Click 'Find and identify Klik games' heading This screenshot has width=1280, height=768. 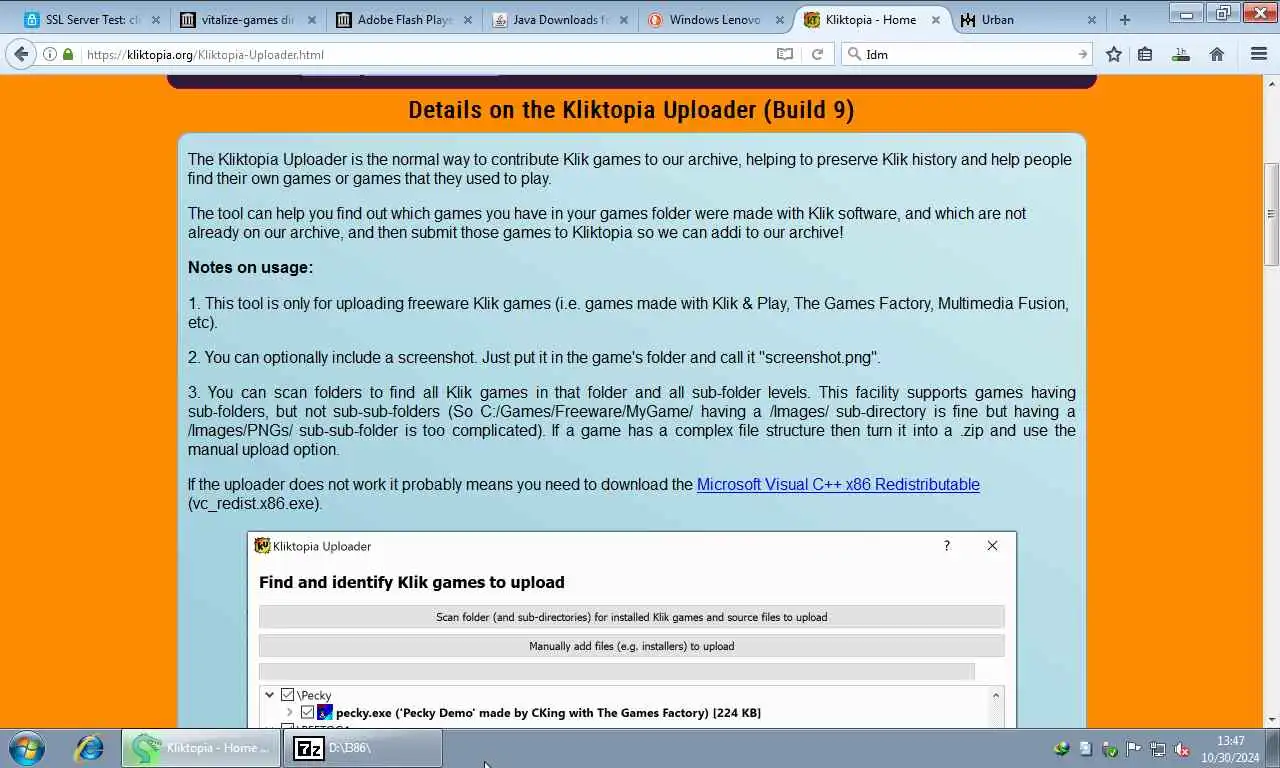tap(412, 582)
